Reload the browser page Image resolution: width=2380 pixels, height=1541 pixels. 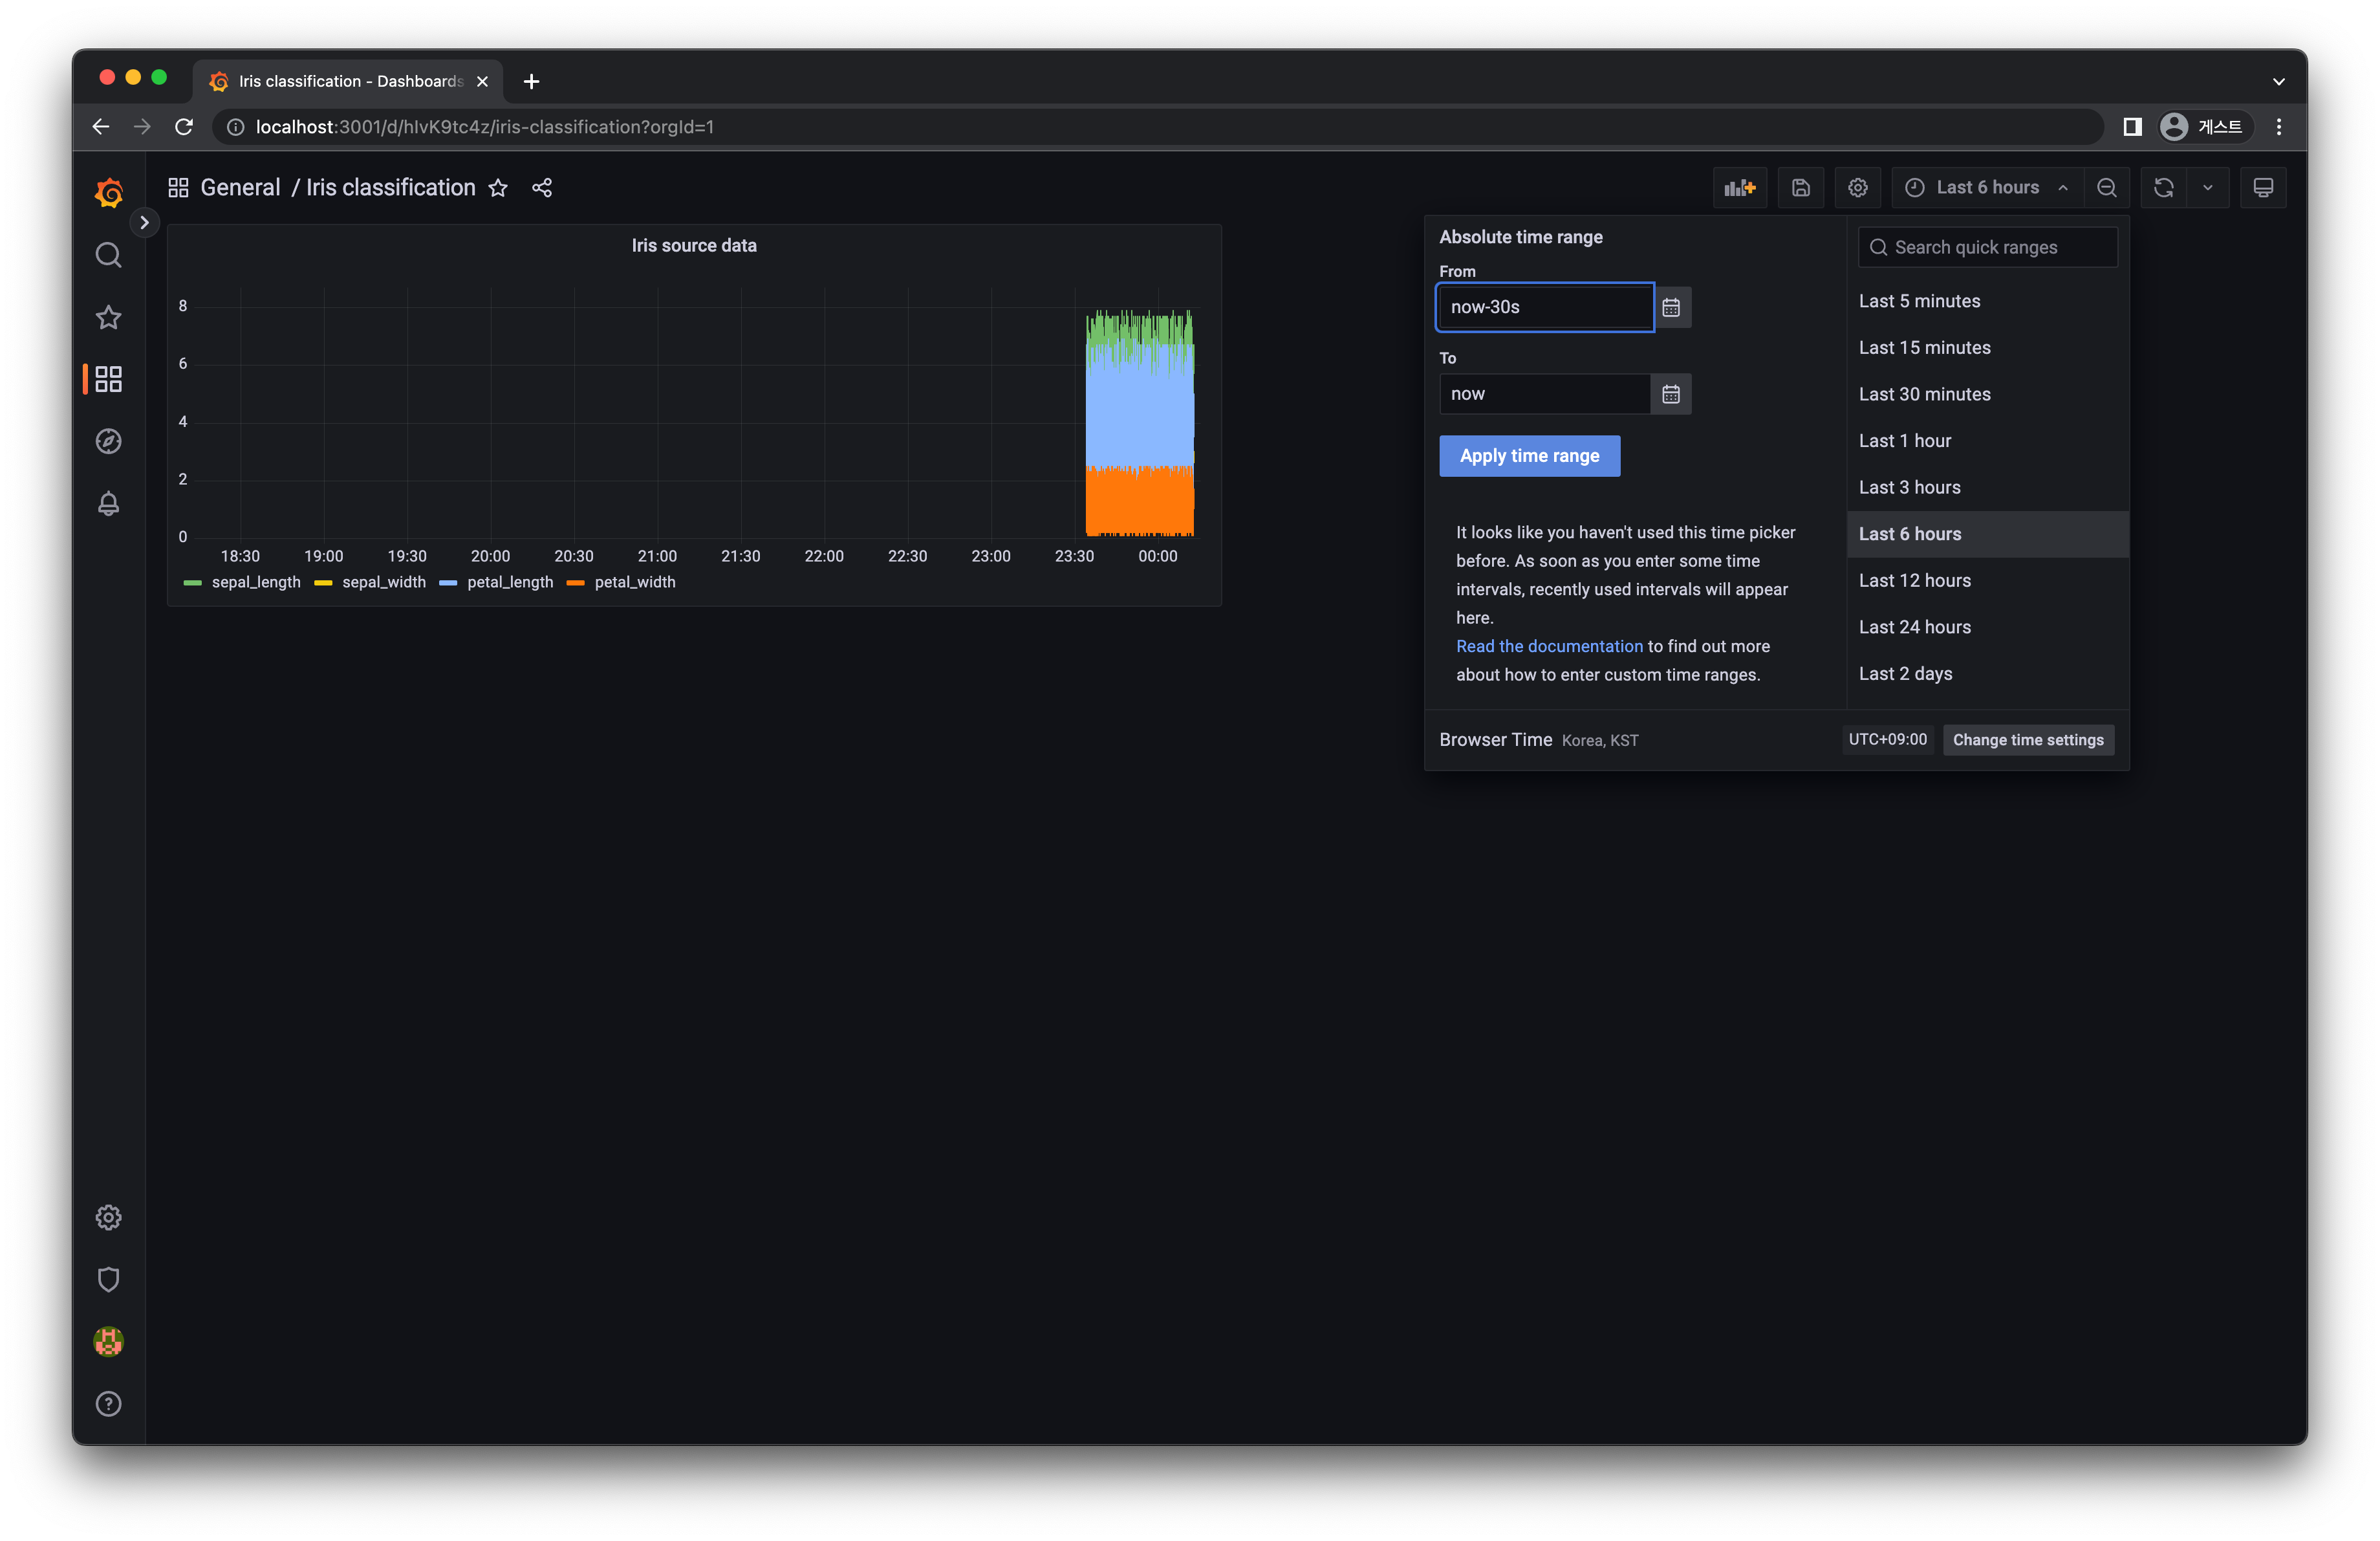[x=184, y=127]
